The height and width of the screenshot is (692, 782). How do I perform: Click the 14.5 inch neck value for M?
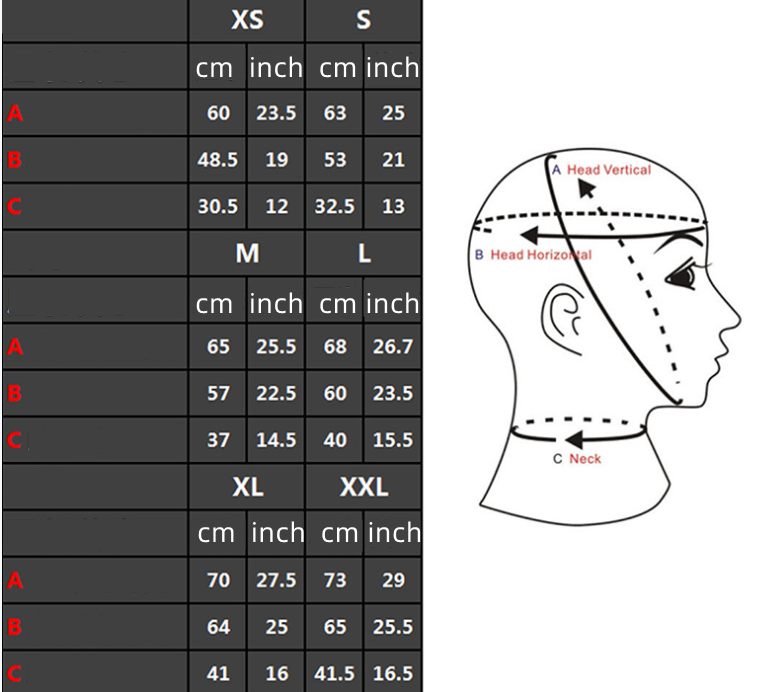coord(276,440)
